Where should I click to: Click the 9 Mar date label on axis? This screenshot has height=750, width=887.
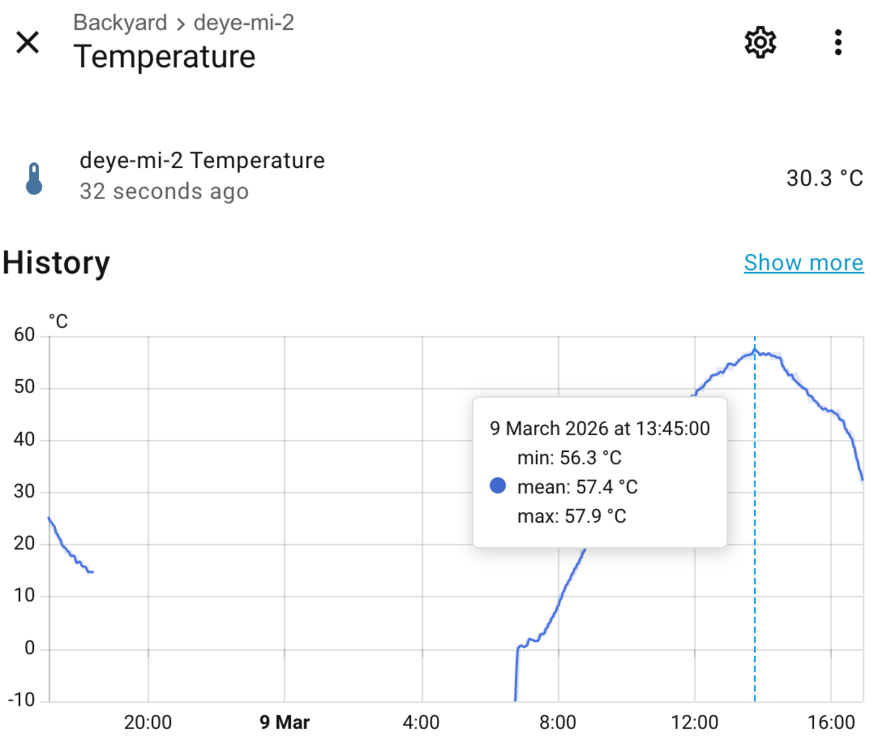285,722
